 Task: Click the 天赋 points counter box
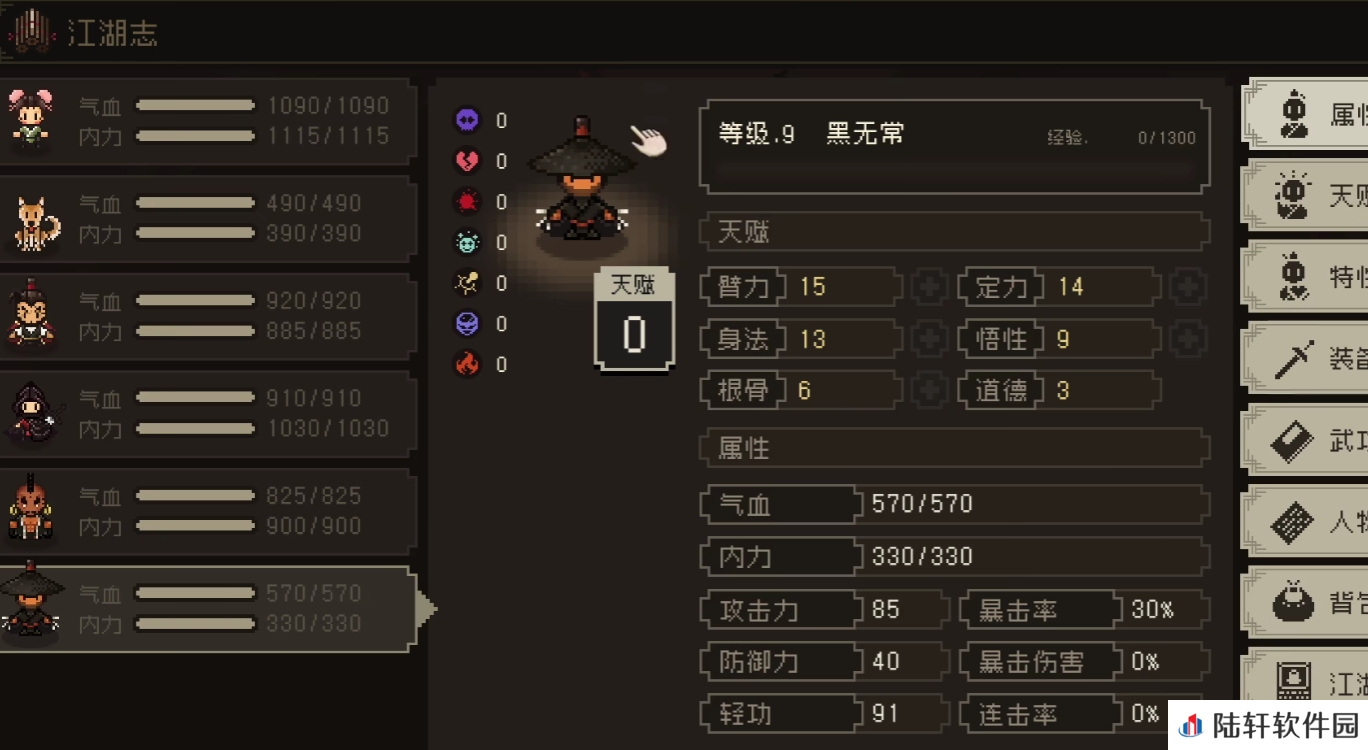(x=635, y=321)
